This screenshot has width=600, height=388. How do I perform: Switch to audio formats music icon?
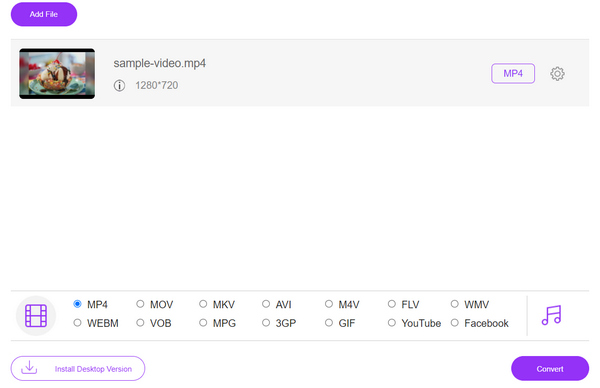click(x=551, y=315)
